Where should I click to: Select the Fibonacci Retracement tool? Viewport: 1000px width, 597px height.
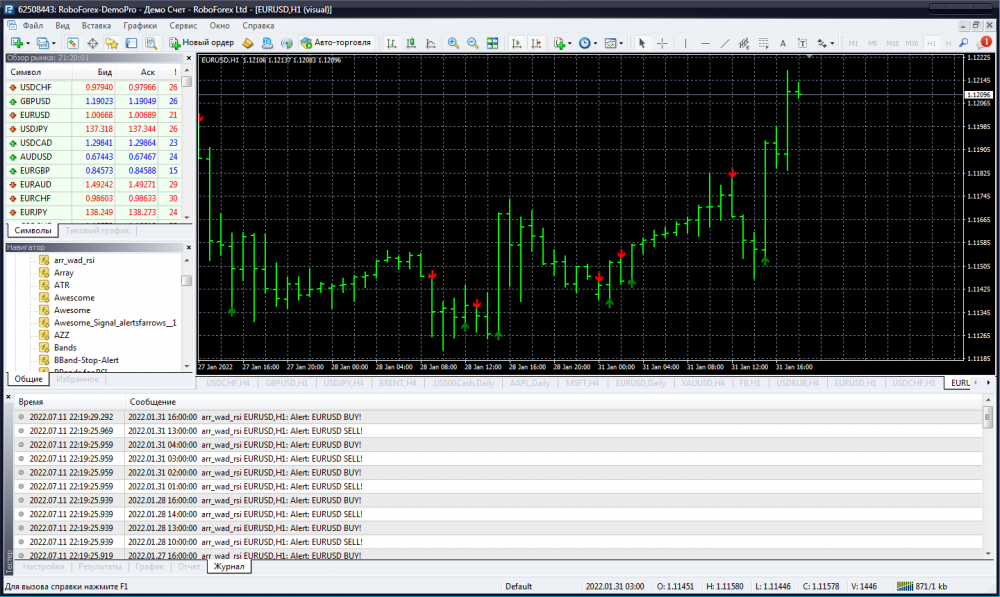[763, 43]
